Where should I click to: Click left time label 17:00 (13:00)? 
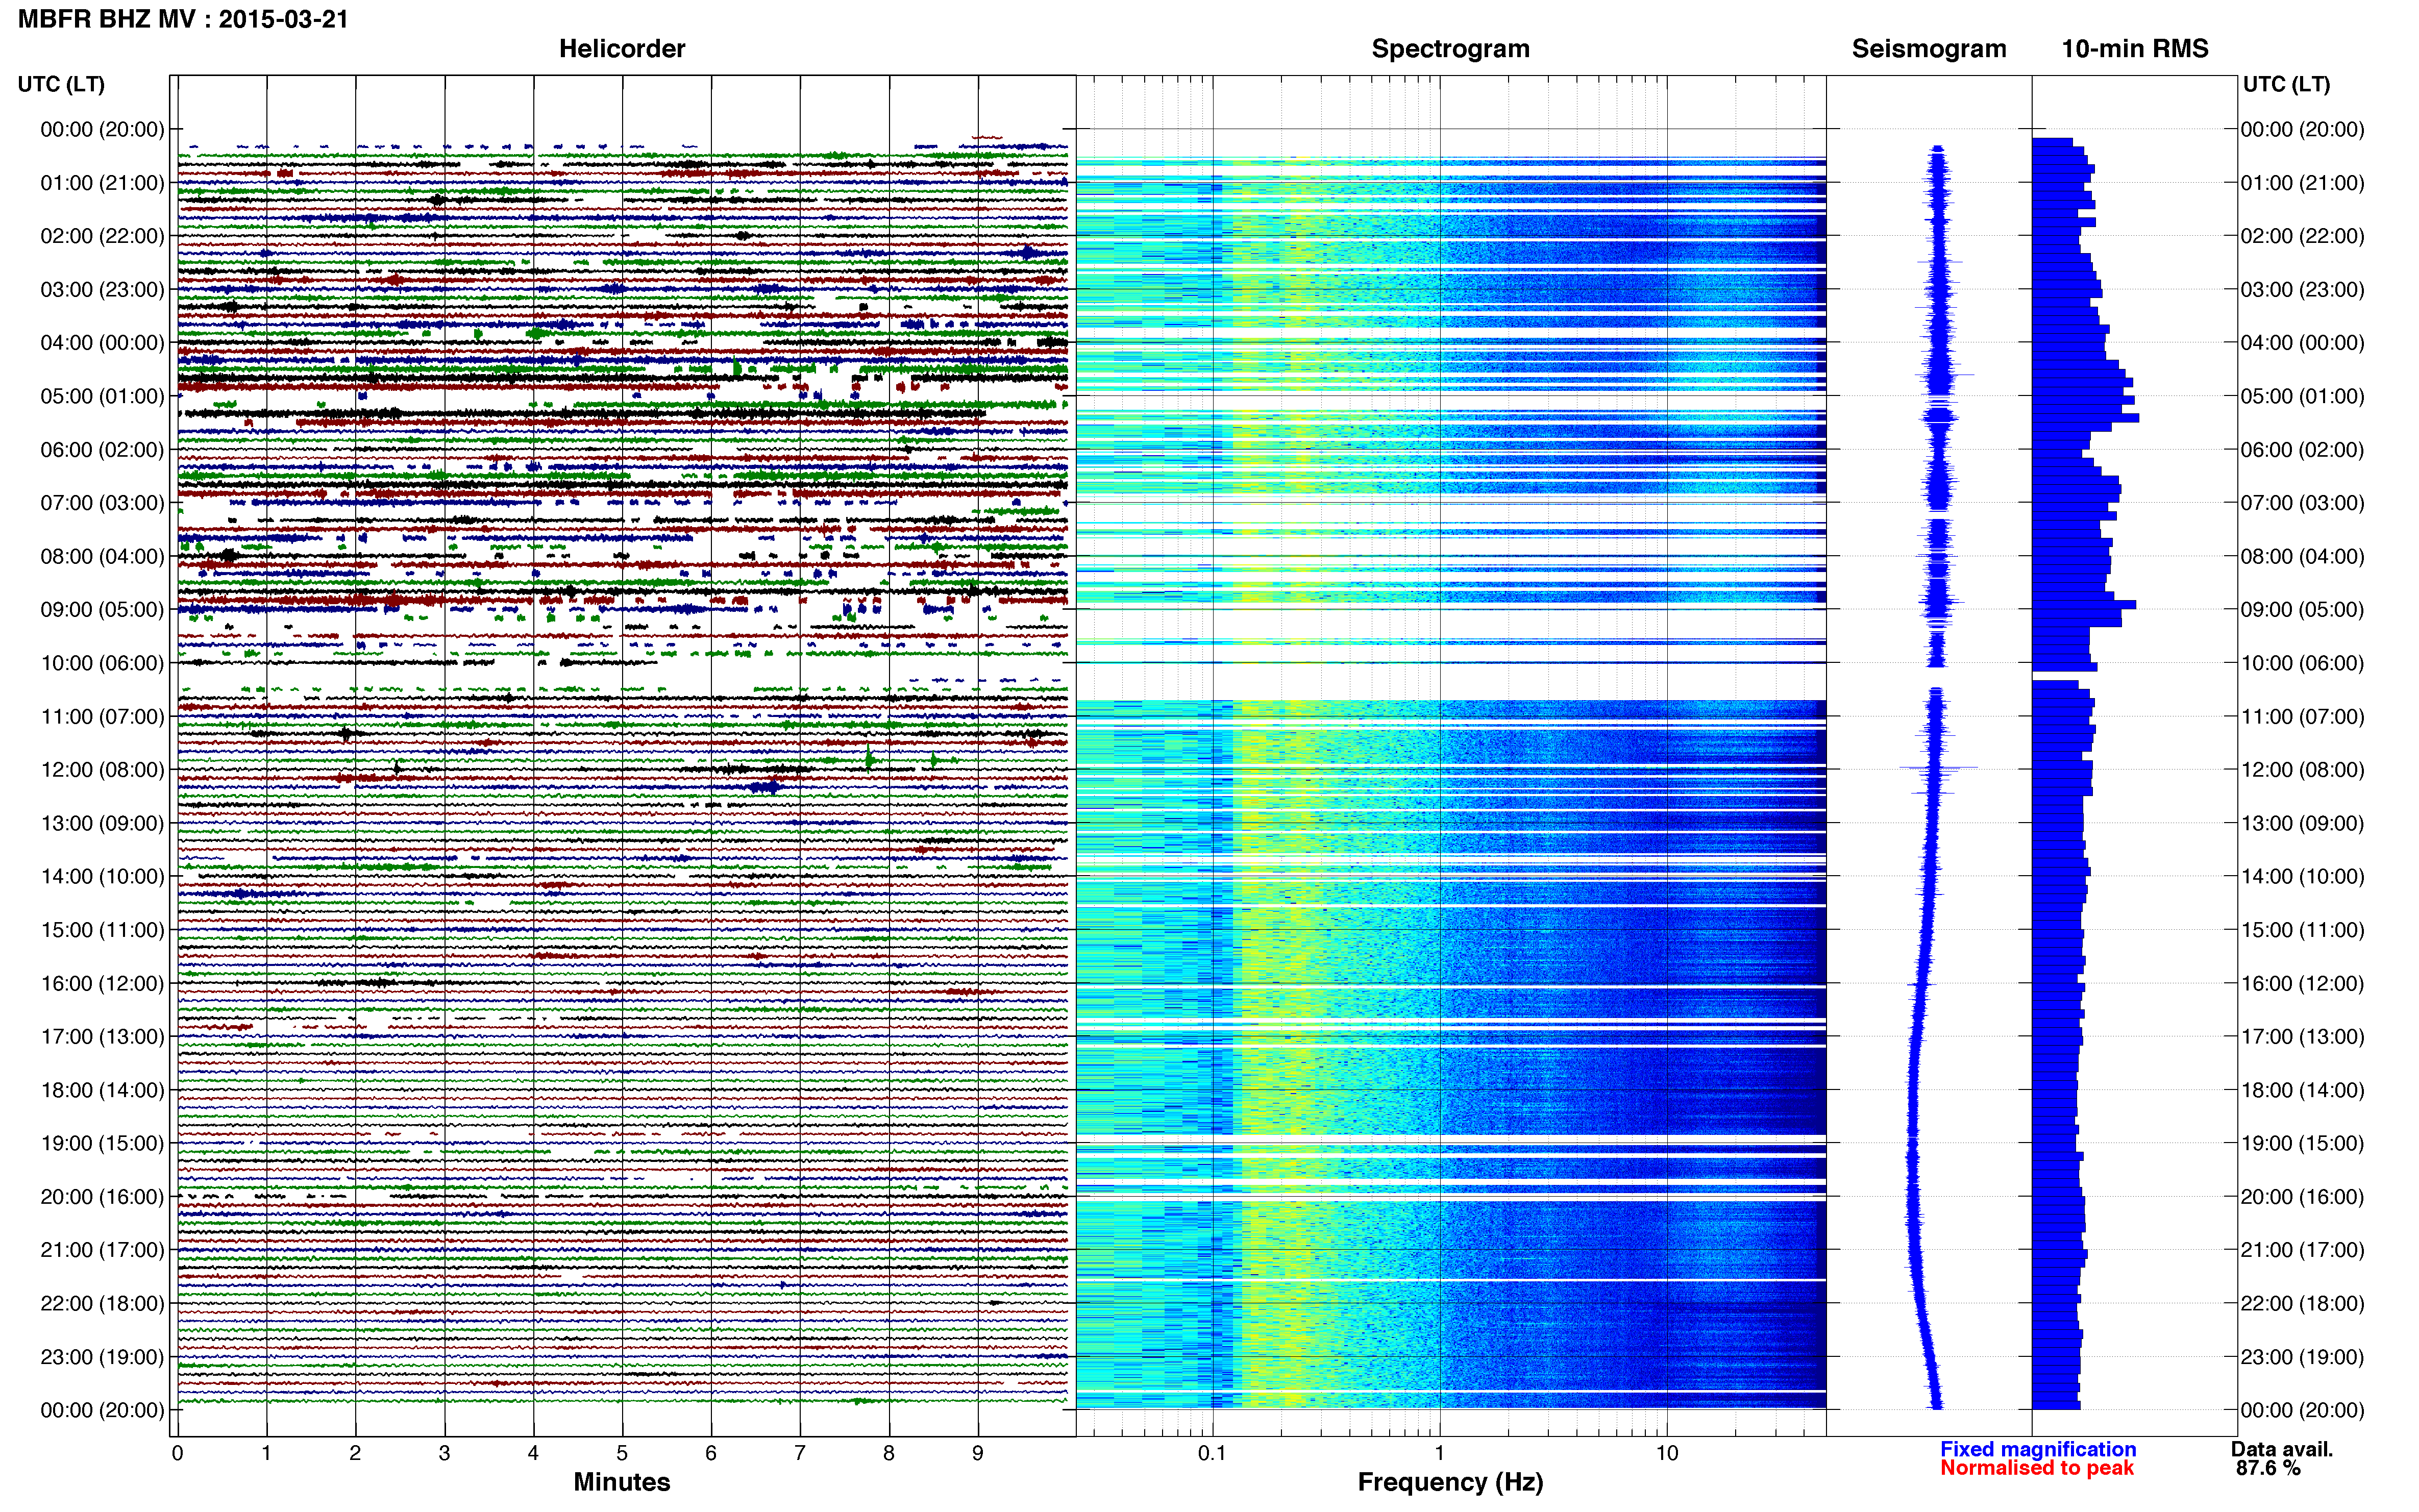click(x=102, y=1037)
